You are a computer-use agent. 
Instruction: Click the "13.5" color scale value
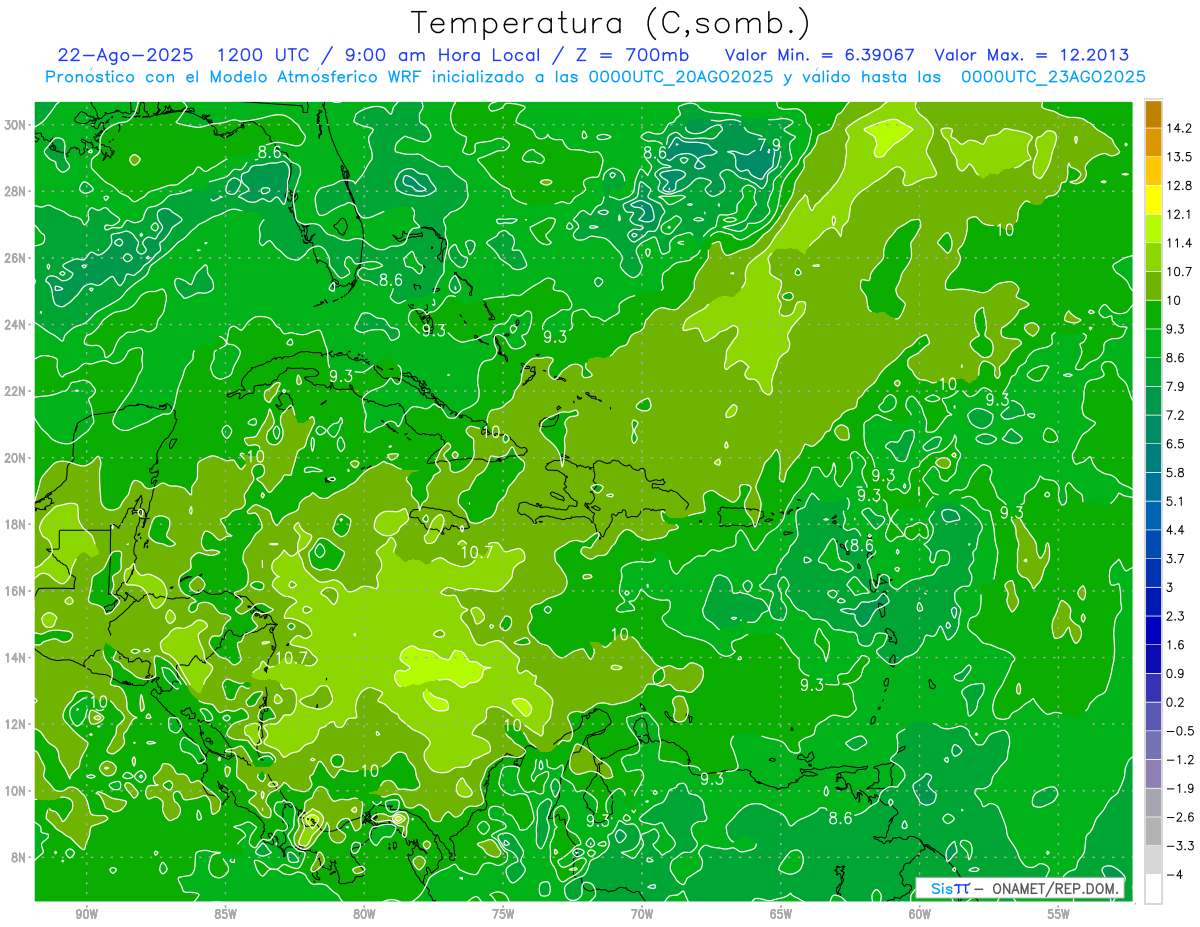pyautogui.click(x=1179, y=157)
